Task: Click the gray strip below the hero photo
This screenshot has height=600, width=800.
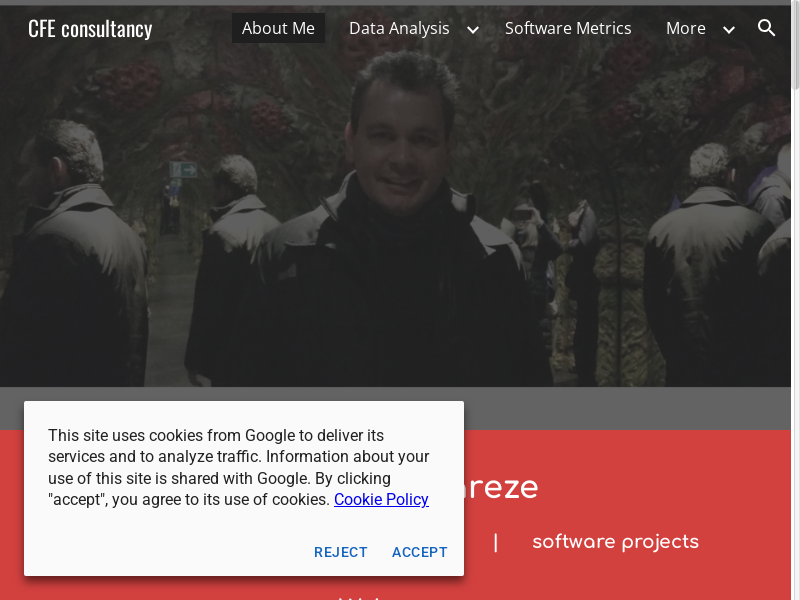Action: (600, 408)
